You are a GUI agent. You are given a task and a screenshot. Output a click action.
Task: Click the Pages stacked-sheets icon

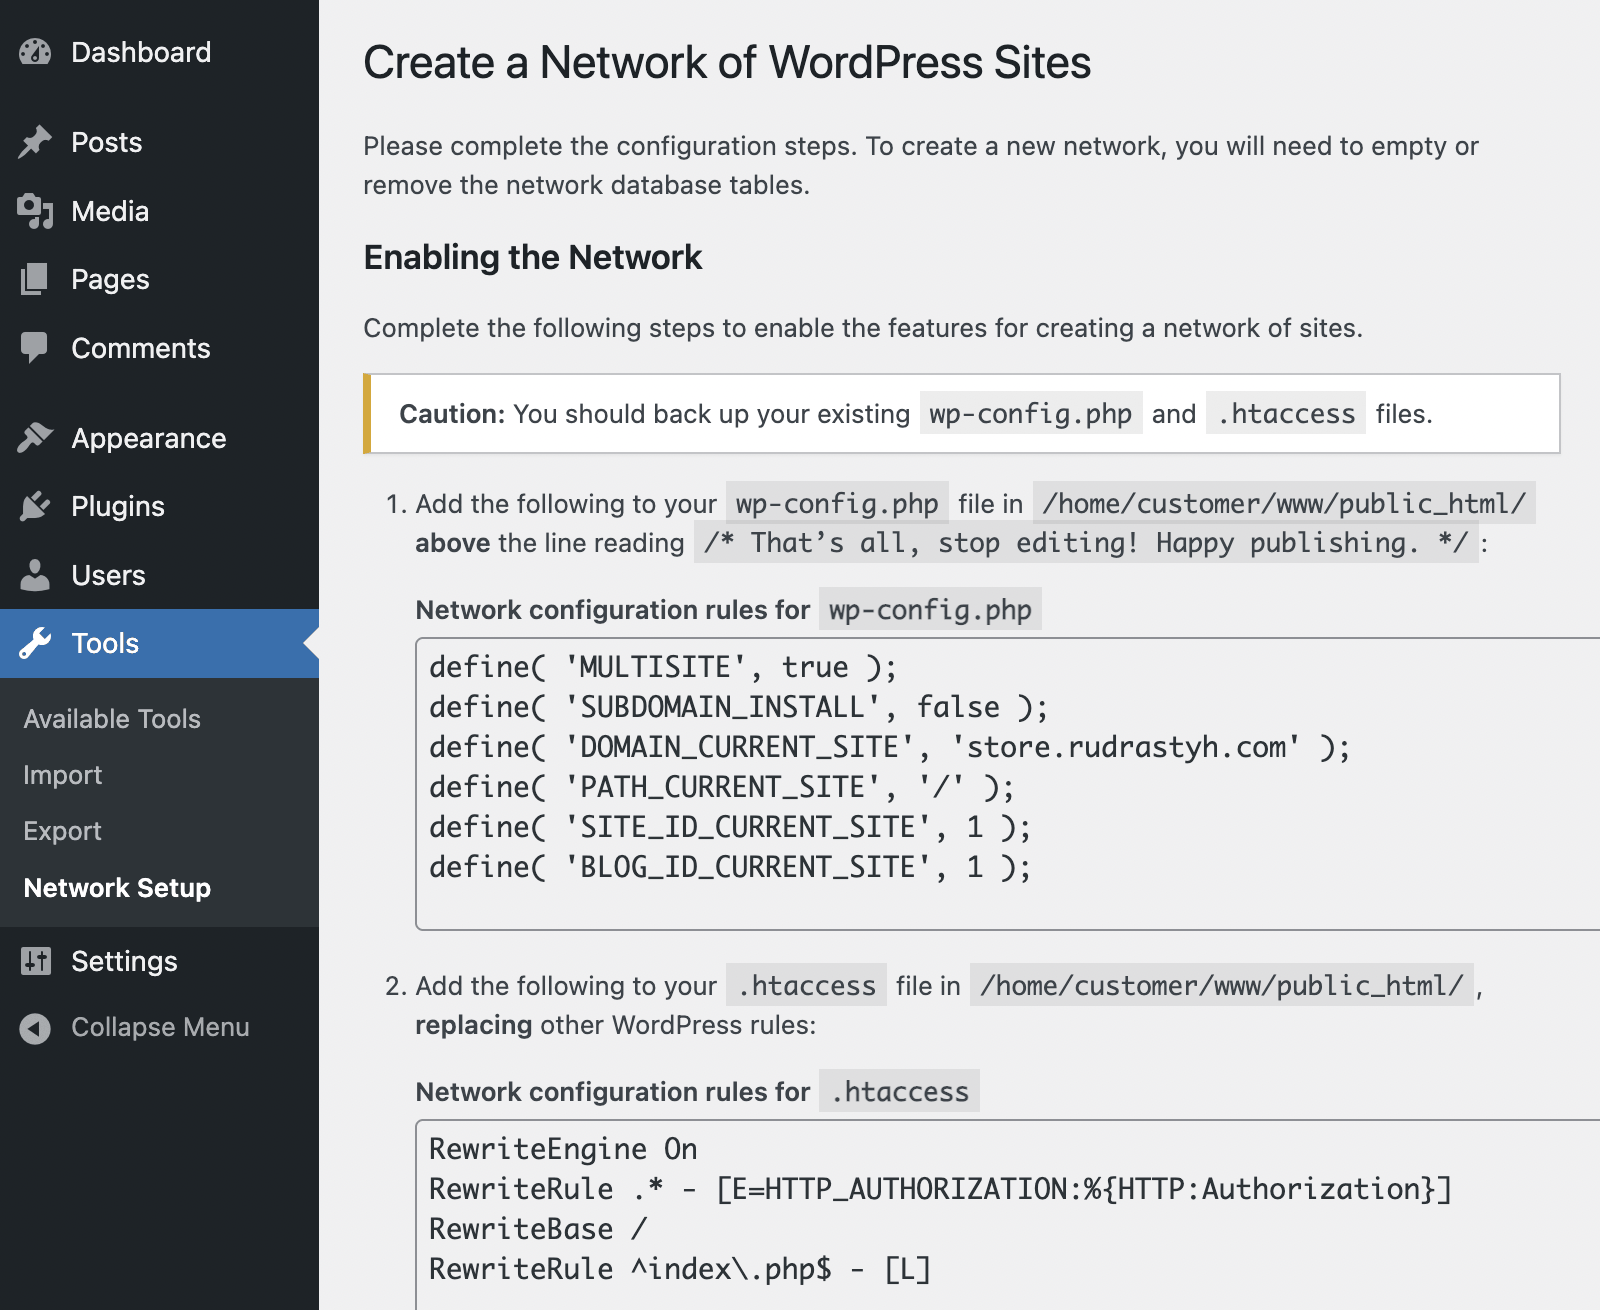point(35,279)
